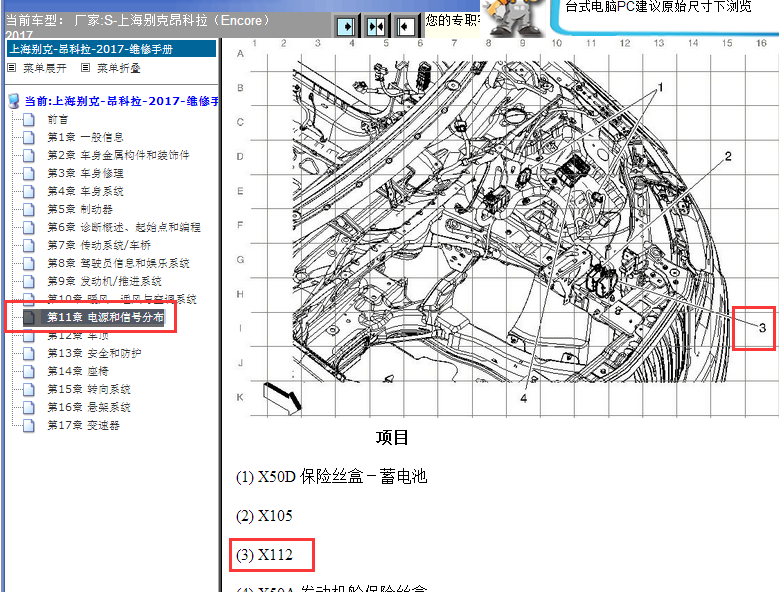Click the page icon for 第2章
The height and width of the screenshot is (592, 779).
(x=29, y=155)
